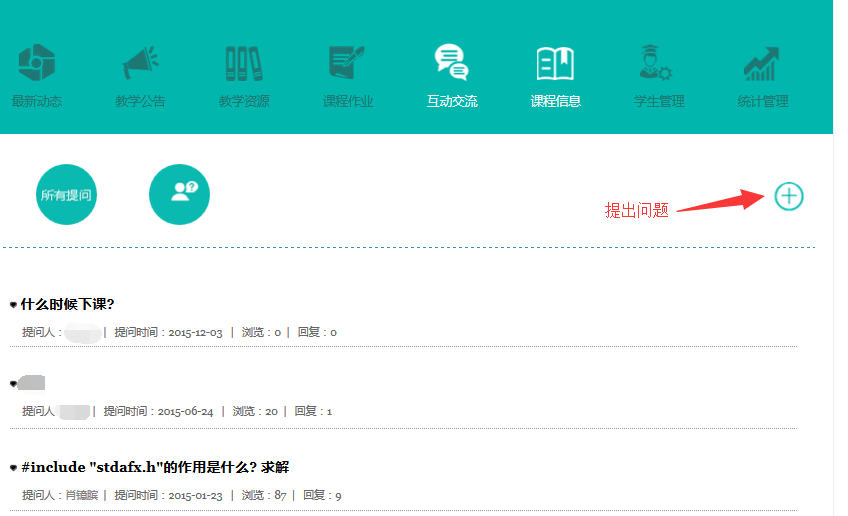The image size is (848, 516).
Task: Open the question 什么时候下课?
Action: coord(67,304)
